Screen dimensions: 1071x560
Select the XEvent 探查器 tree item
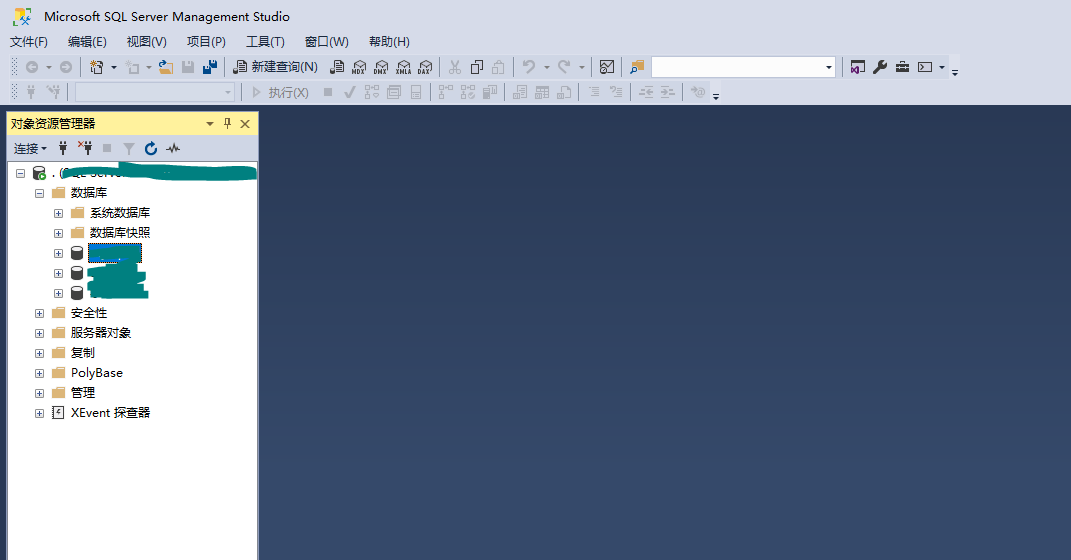(x=110, y=412)
